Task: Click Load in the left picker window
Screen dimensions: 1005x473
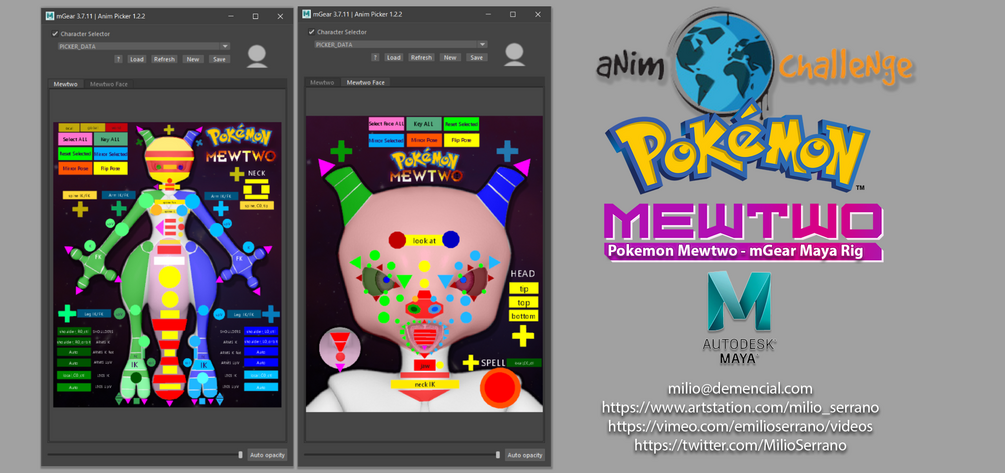Action: [x=136, y=59]
